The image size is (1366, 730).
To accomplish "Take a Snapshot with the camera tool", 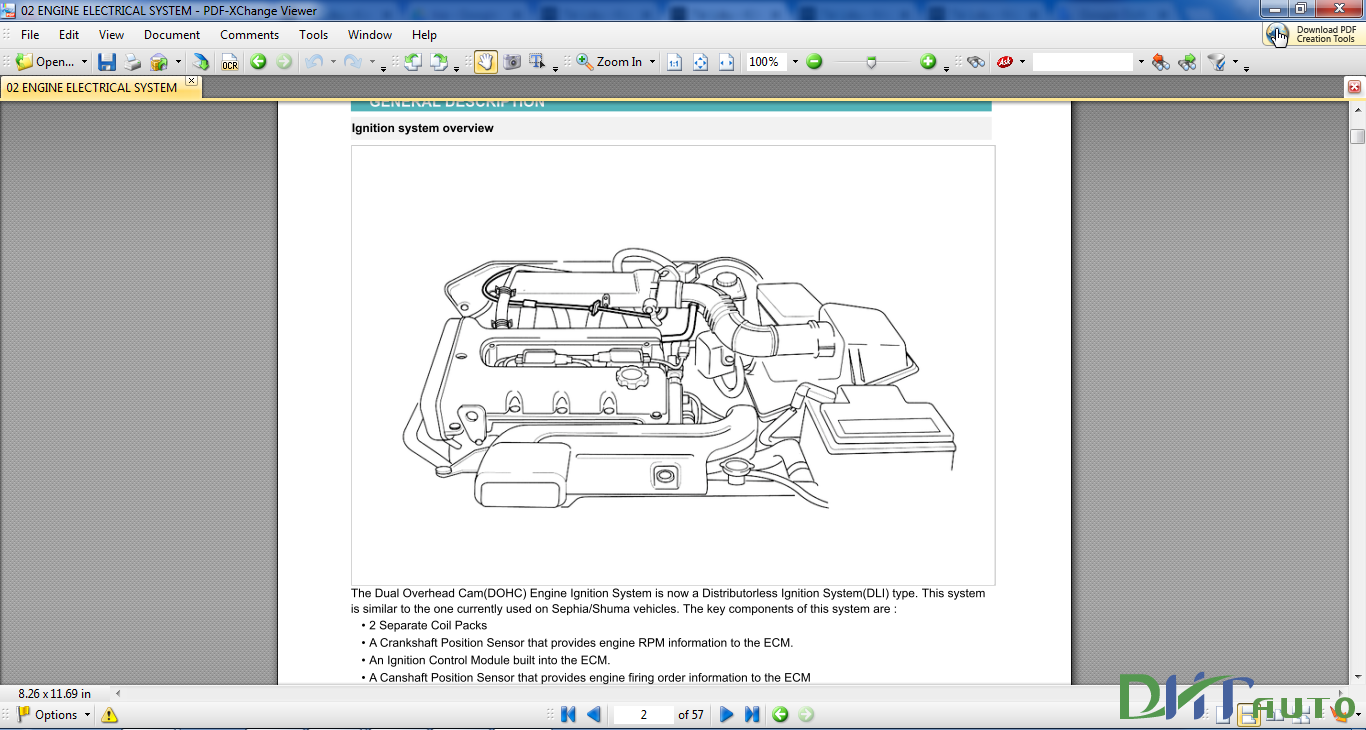I will pyautogui.click(x=512, y=61).
